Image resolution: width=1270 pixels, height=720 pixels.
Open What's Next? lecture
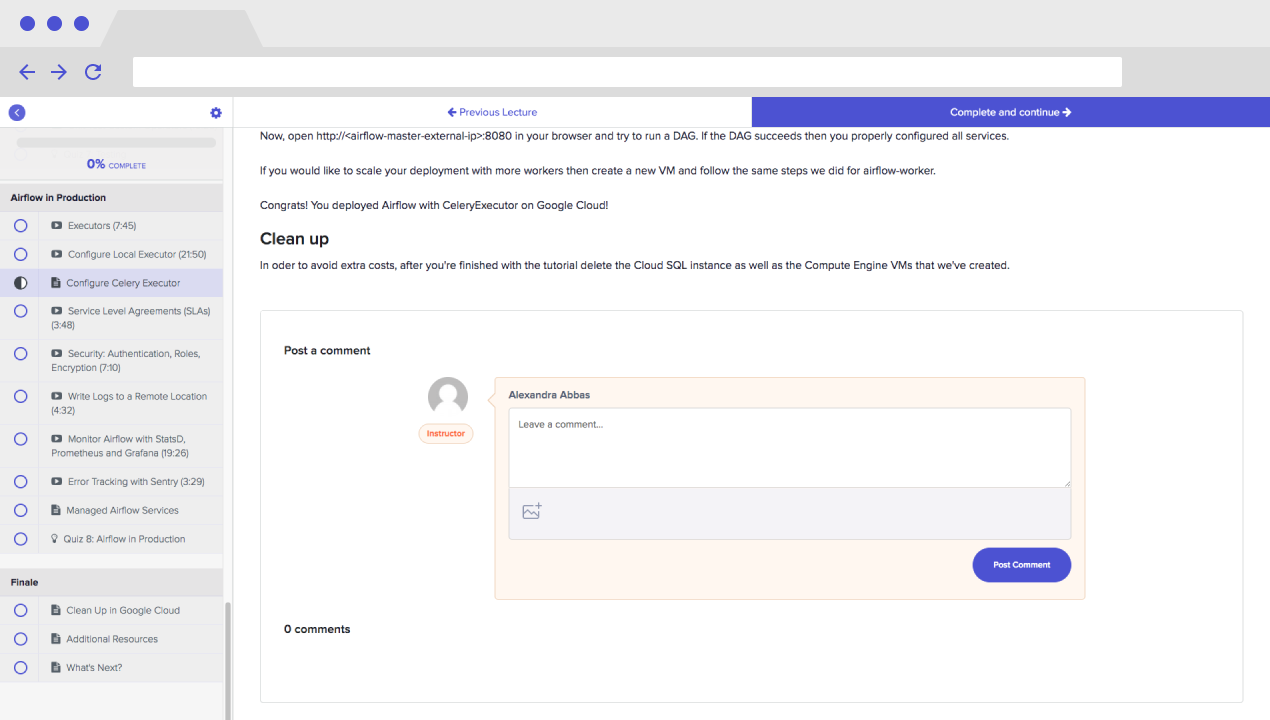[111, 667]
